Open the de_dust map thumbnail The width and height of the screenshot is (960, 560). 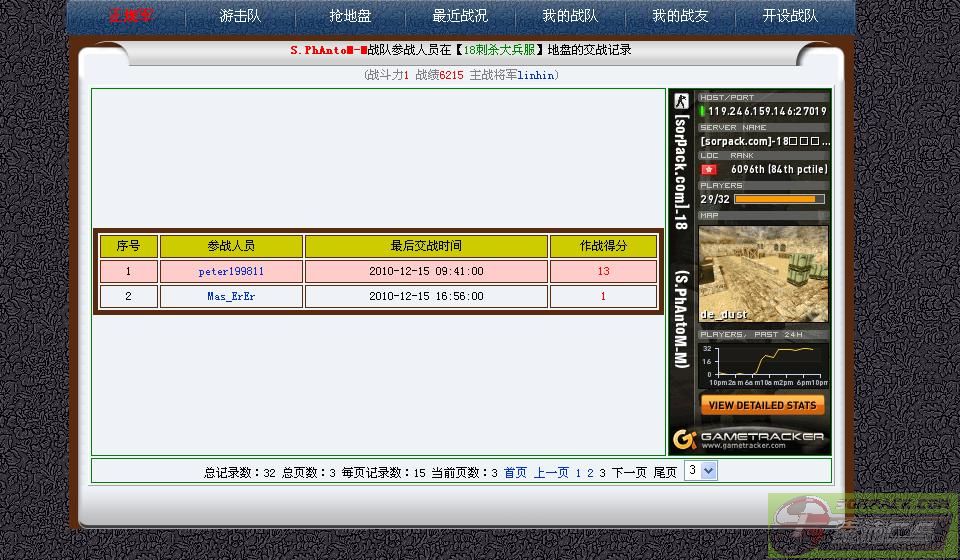click(x=763, y=273)
